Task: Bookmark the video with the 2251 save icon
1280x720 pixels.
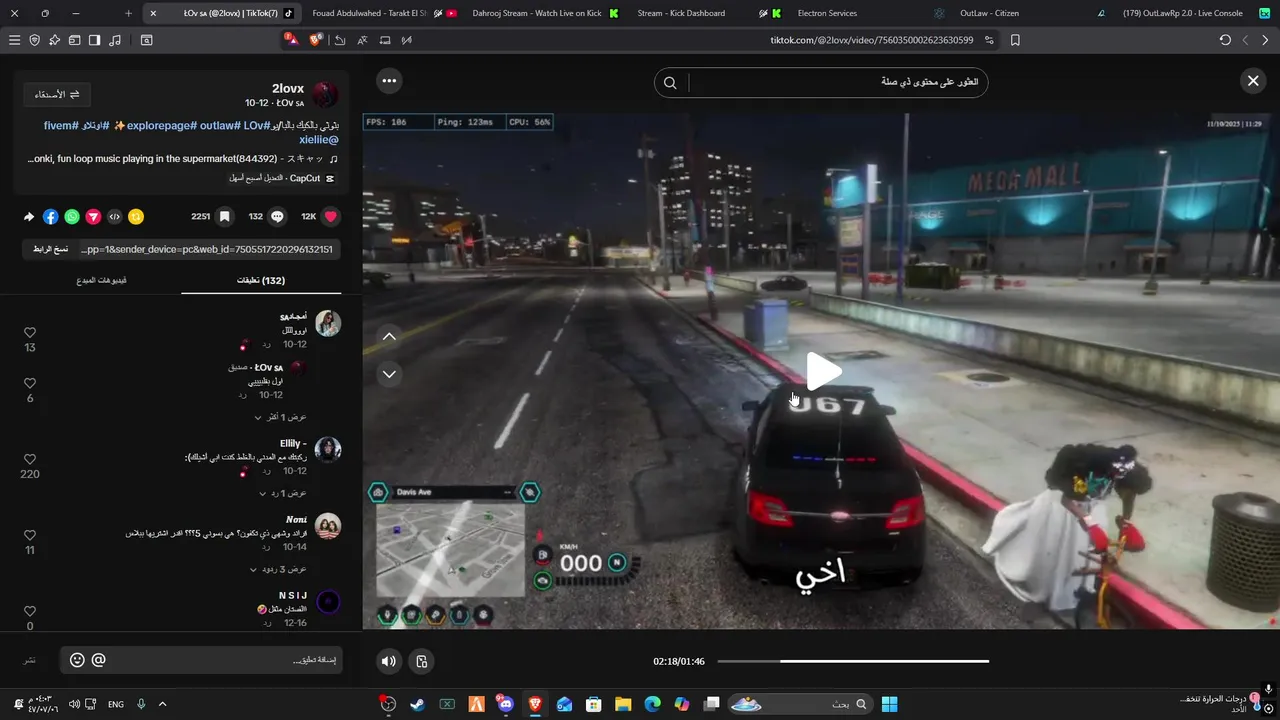Action: coord(225,216)
